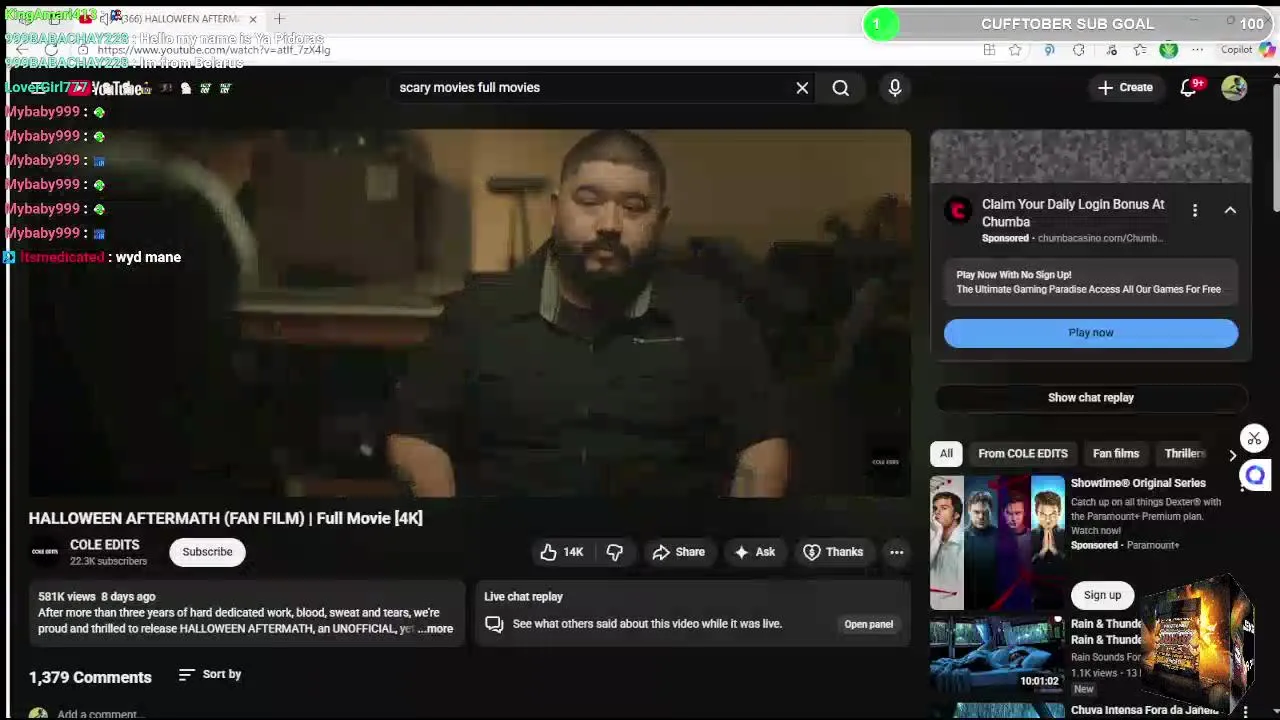Start voice search with microphone icon

click(895, 88)
